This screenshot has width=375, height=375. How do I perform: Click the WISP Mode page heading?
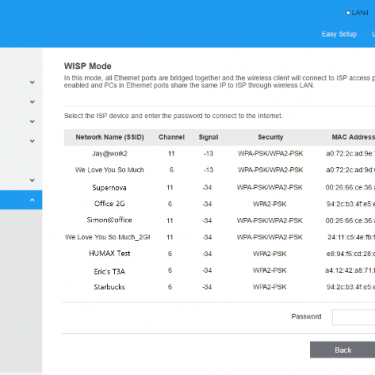click(x=88, y=66)
